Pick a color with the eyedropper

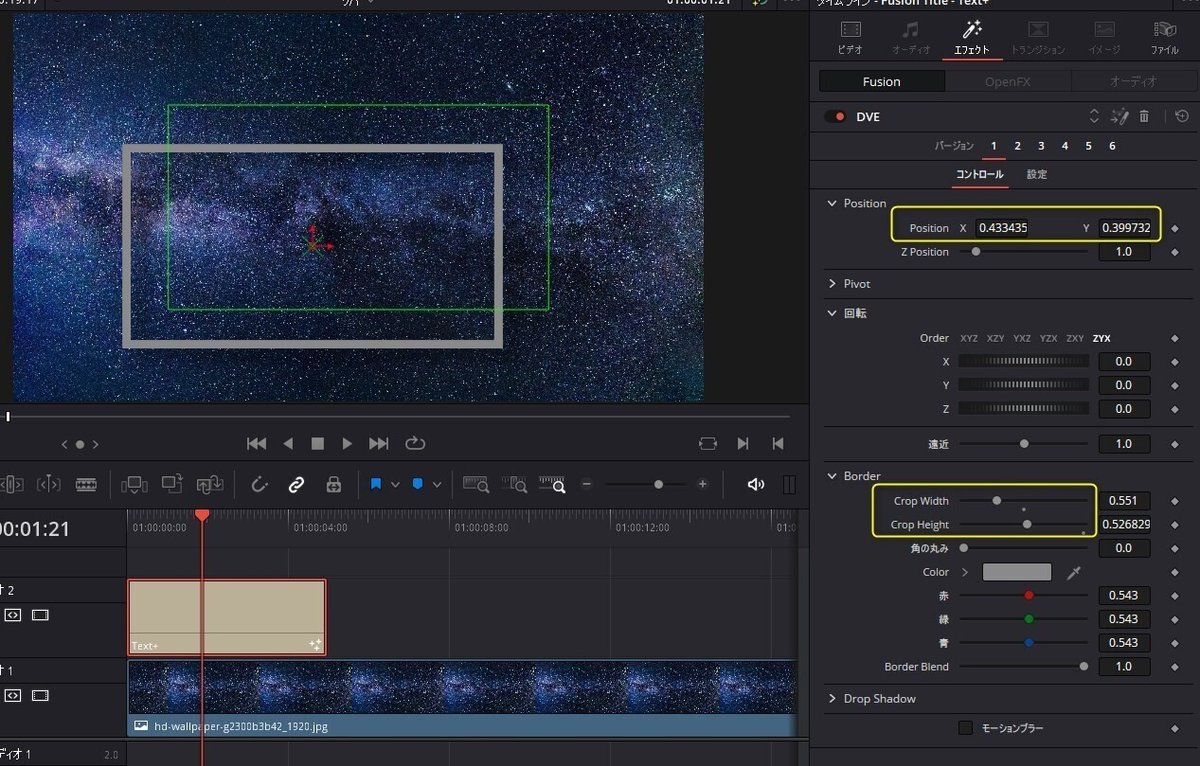tap(1075, 572)
